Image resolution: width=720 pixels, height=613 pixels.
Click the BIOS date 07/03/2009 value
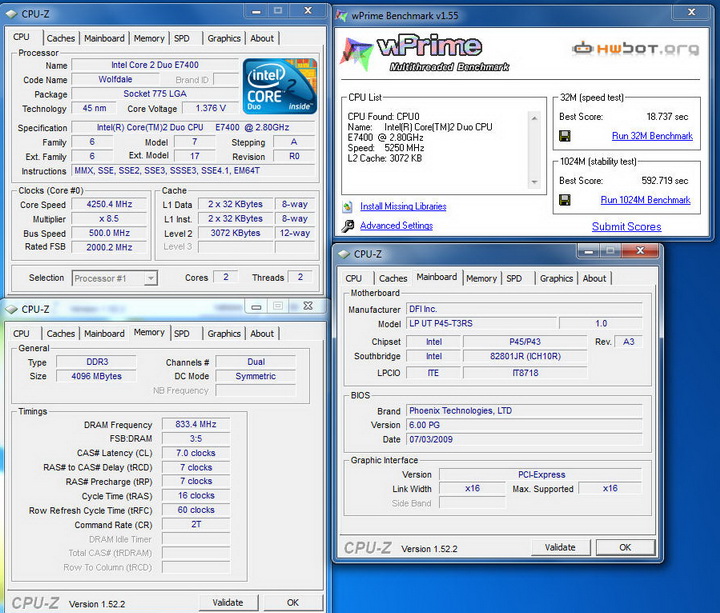pos(524,439)
